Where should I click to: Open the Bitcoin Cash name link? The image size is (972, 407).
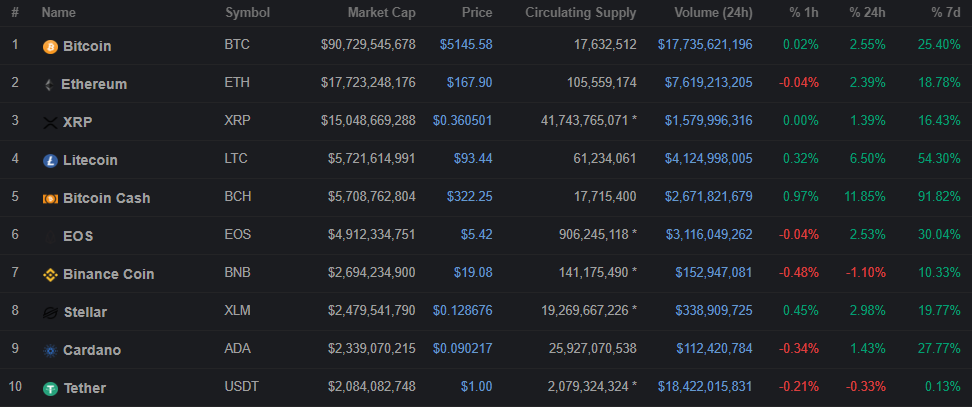click(x=106, y=198)
